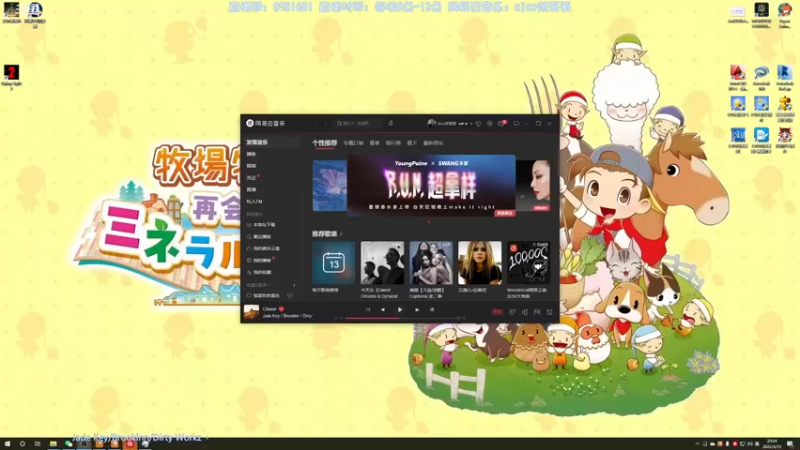Click the NetEase Cloud Music logo icon
The width and height of the screenshot is (800, 450).
point(250,123)
